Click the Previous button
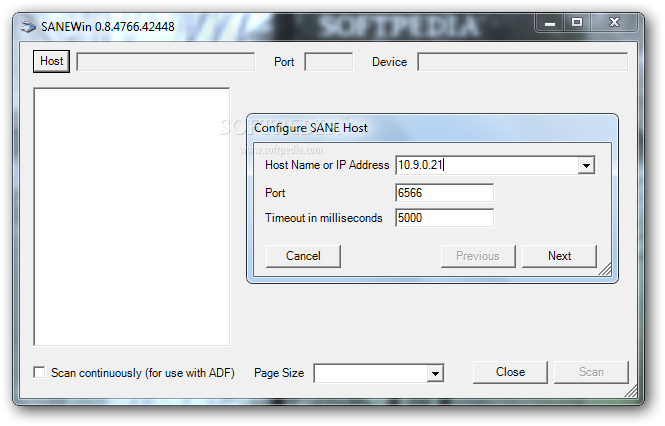Viewport: 665px width, 426px height. (478, 256)
